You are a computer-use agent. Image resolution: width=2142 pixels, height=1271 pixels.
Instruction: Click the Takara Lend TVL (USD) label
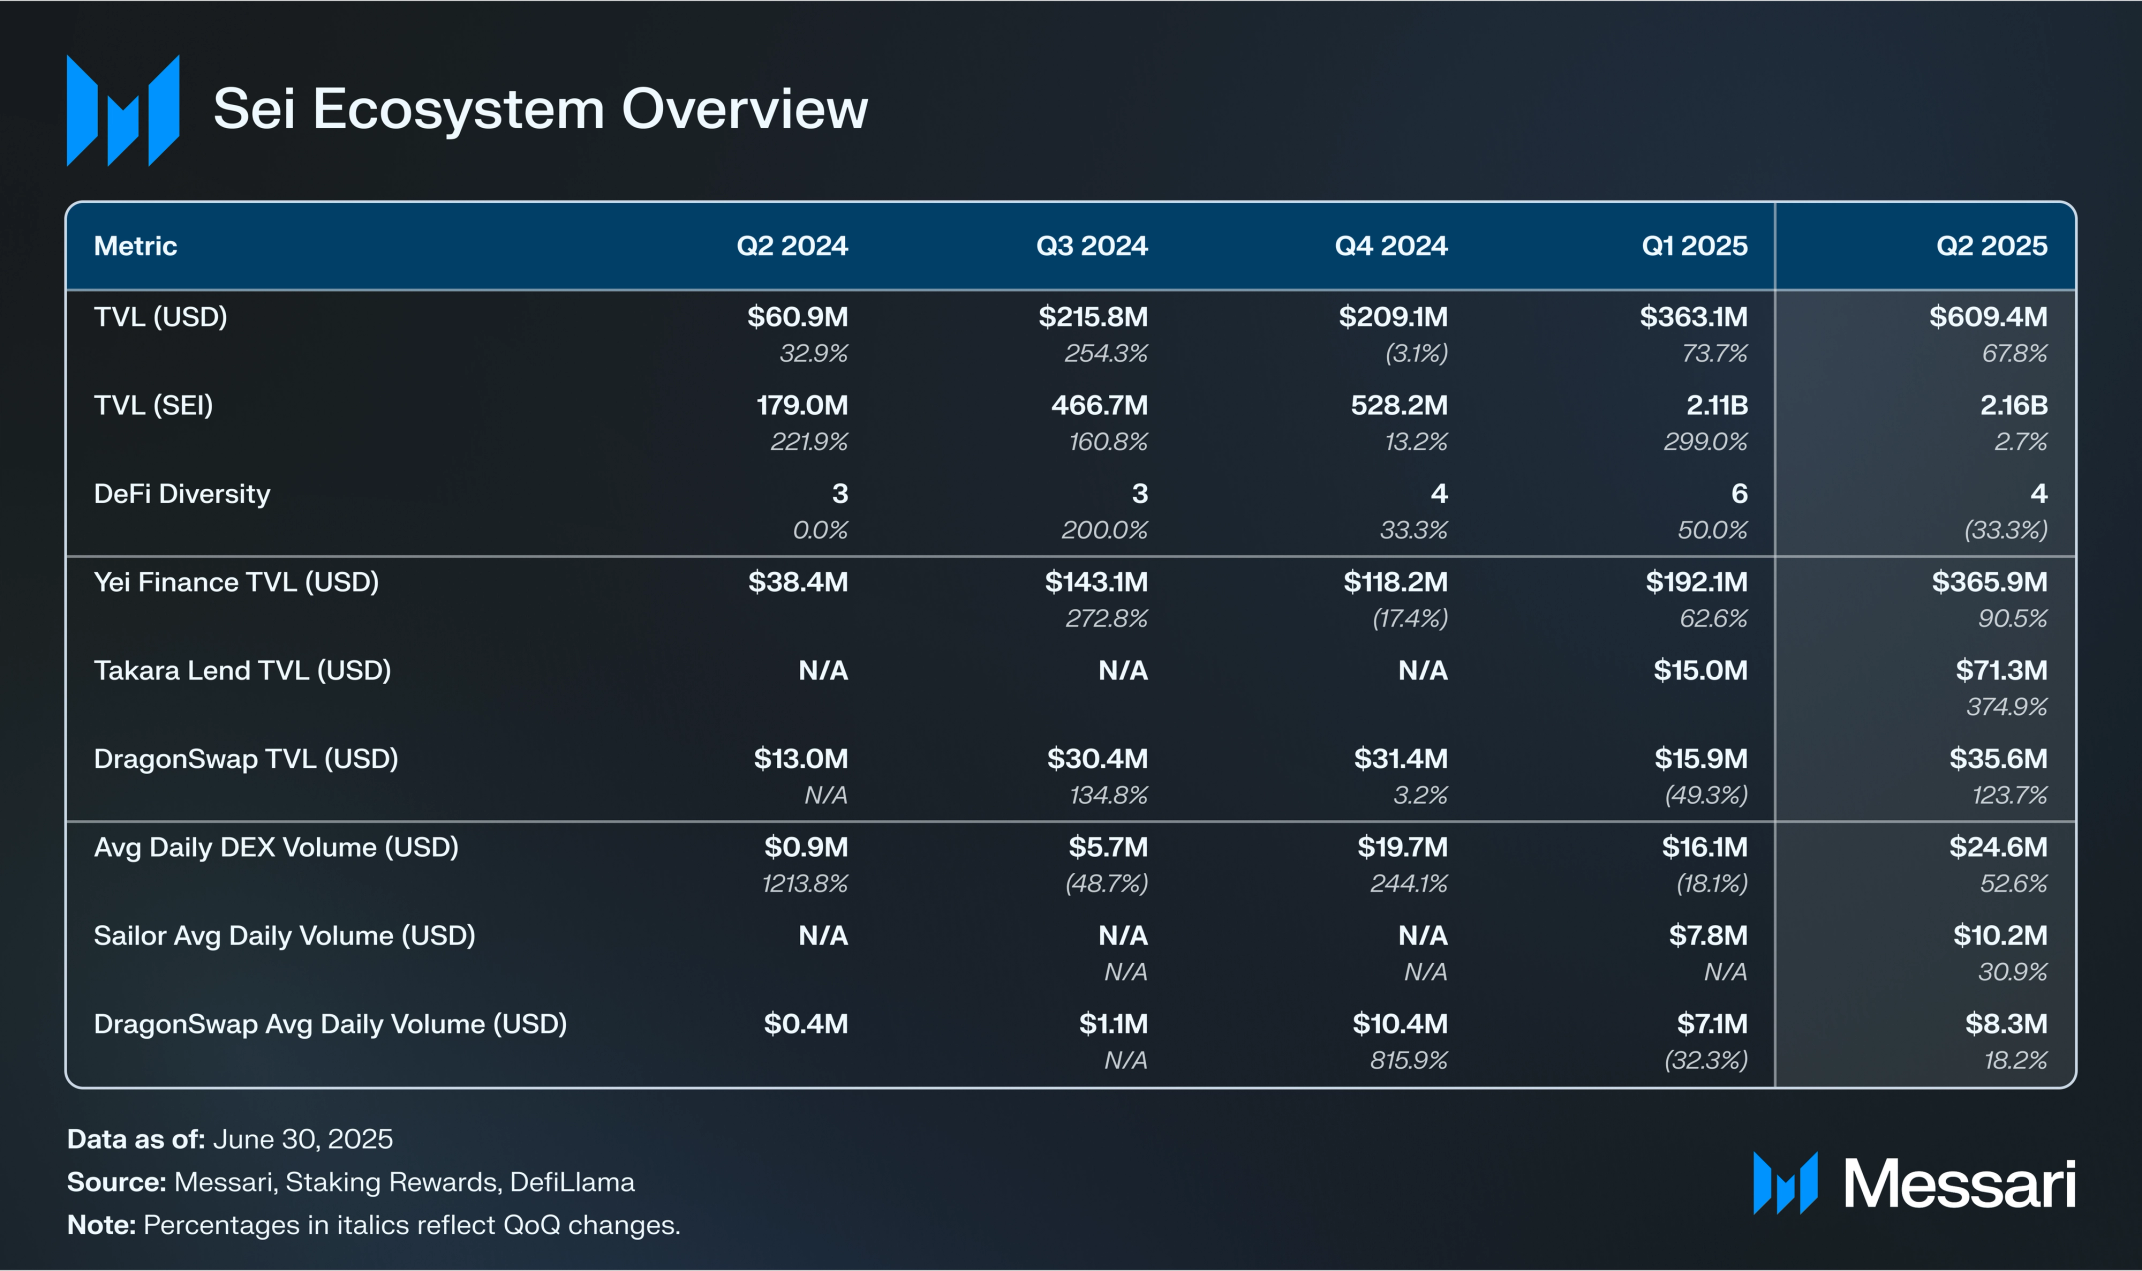(x=242, y=670)
